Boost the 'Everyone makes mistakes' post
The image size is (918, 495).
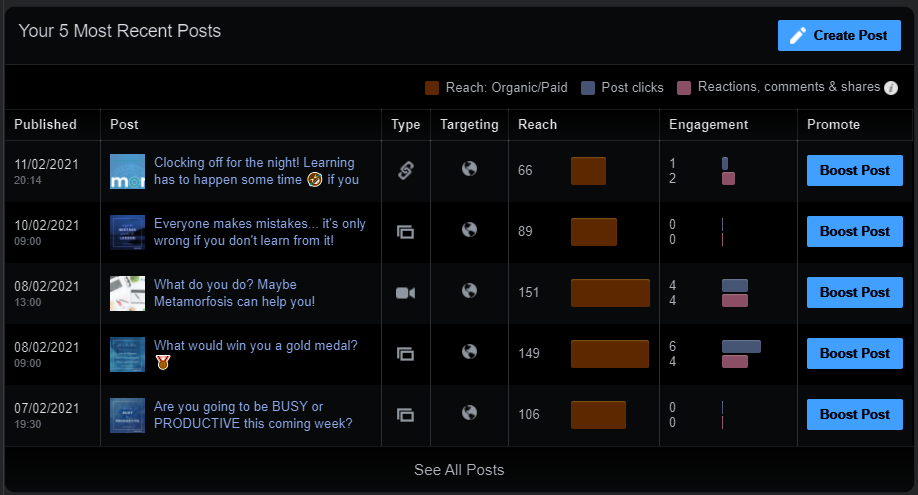(x=854, y=232)
